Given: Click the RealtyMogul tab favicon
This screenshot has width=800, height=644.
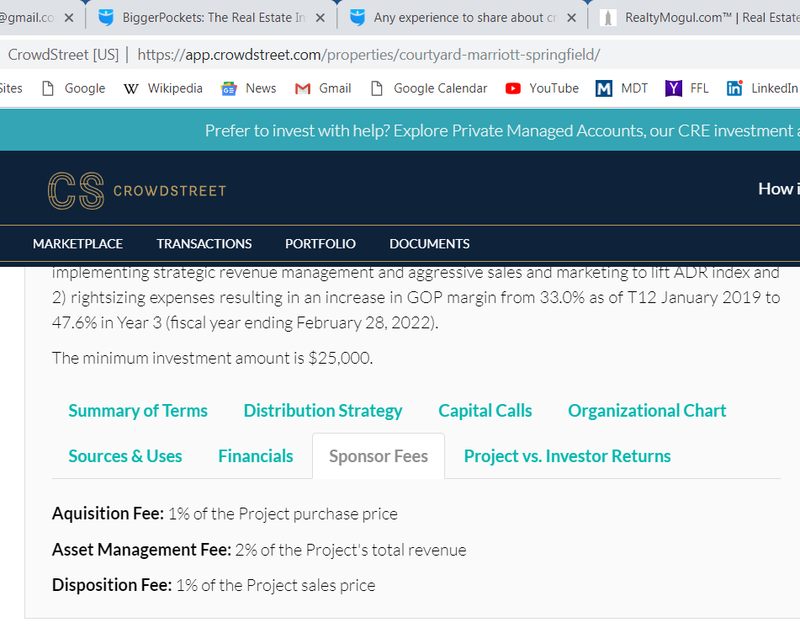Looking at the screenshot, I should pyautogui.click(x=608, y=18).
